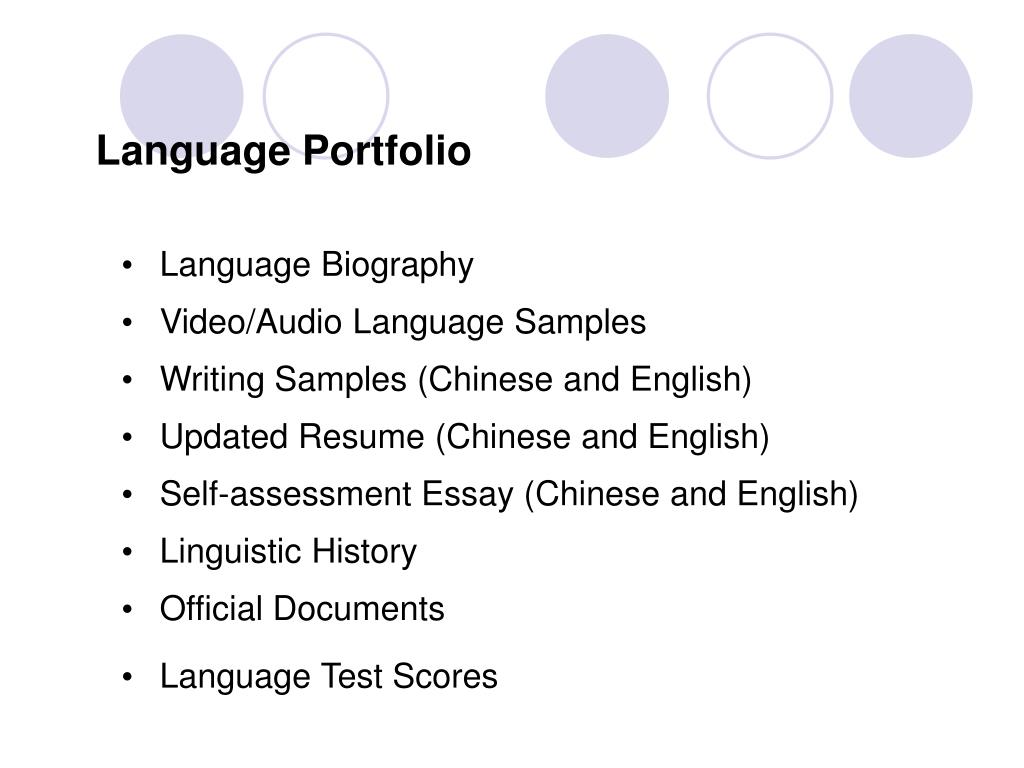
Task: Click the rightmost filled lavender circle
Action: (x=910, y=96)
